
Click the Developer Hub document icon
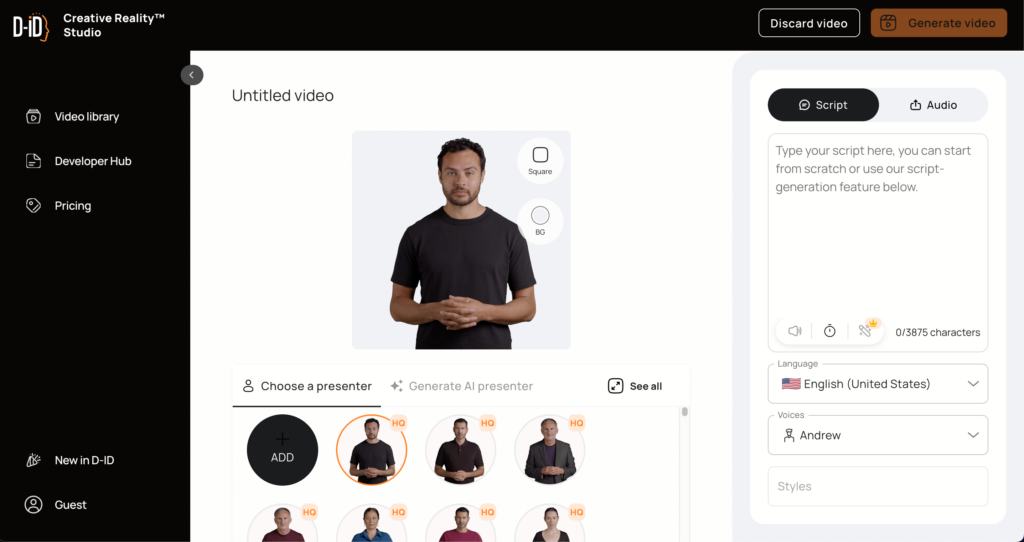(x=33, y=161)
